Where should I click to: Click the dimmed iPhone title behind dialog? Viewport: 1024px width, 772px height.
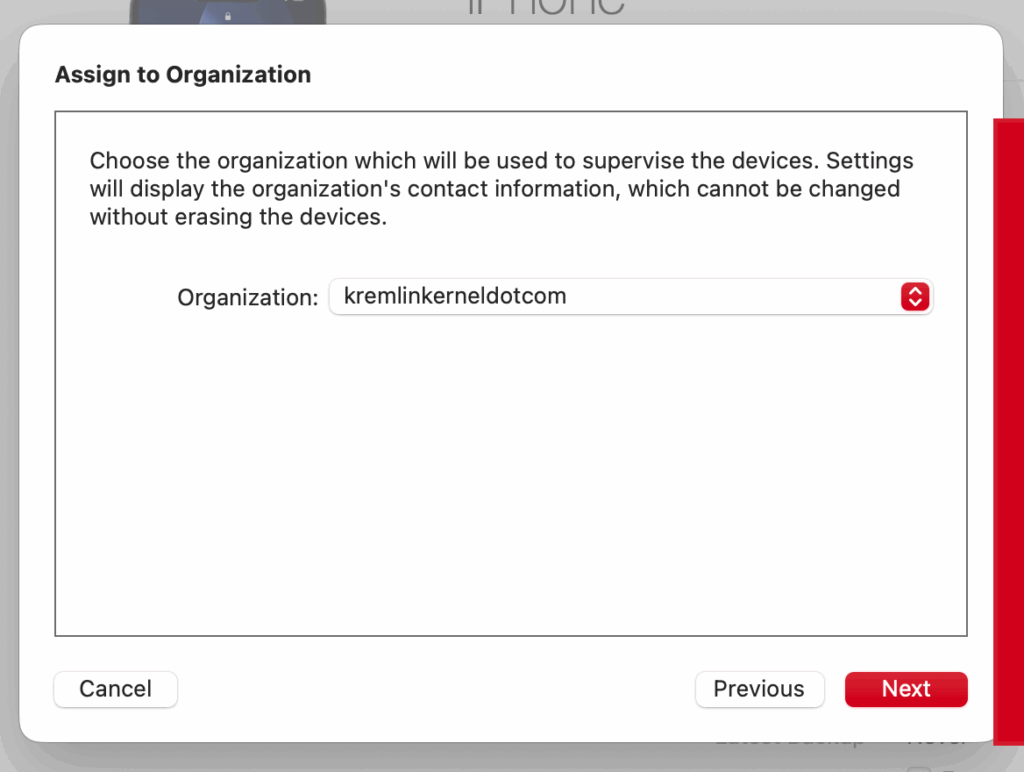546,8
